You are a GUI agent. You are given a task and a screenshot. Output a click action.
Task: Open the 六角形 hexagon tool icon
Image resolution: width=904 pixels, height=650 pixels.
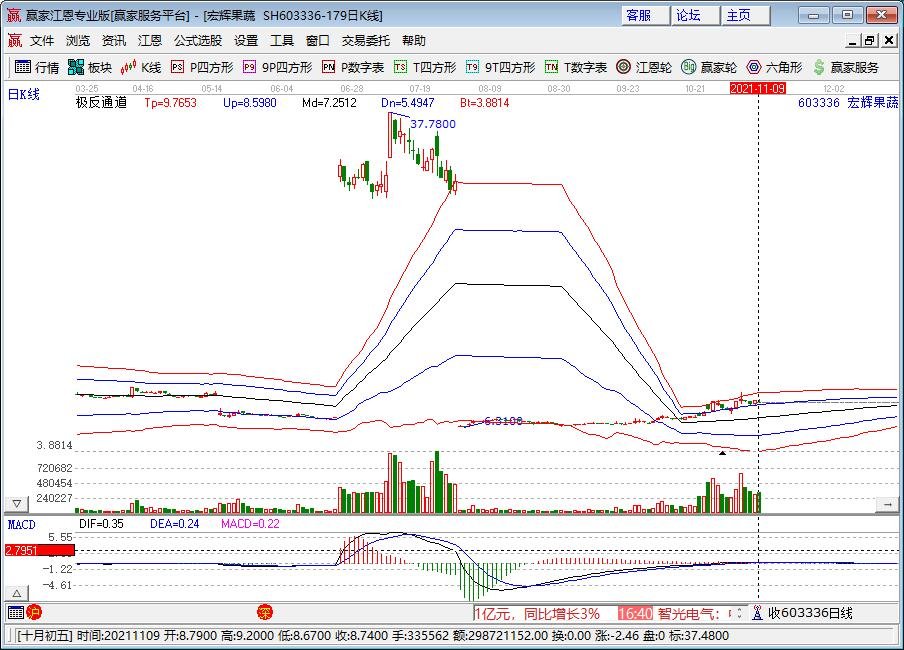(754, 67)
